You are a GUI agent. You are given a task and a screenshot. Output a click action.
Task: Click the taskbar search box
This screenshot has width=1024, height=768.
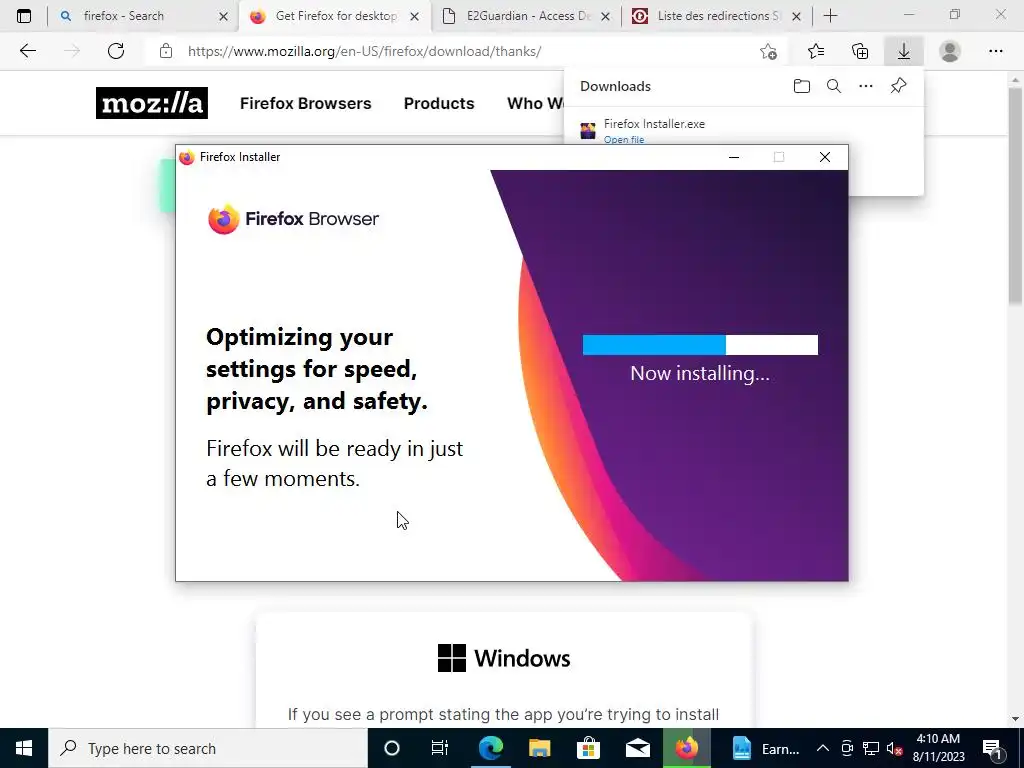point(208,748)
